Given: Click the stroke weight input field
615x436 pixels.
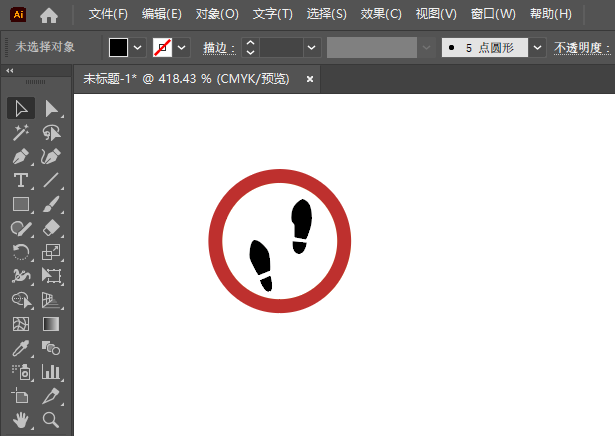Looking at the screenshot, I should pos(281,47).
